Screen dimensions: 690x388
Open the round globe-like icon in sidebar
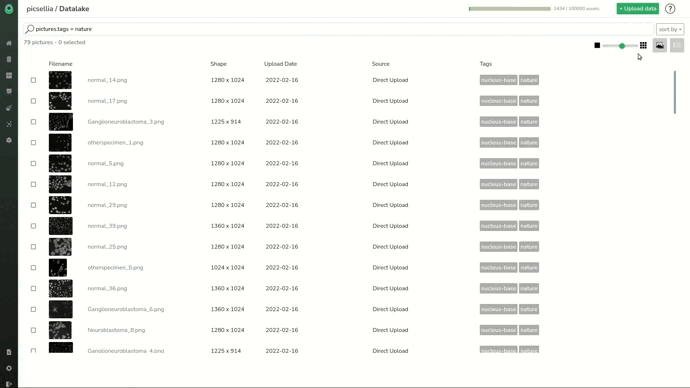9,140
